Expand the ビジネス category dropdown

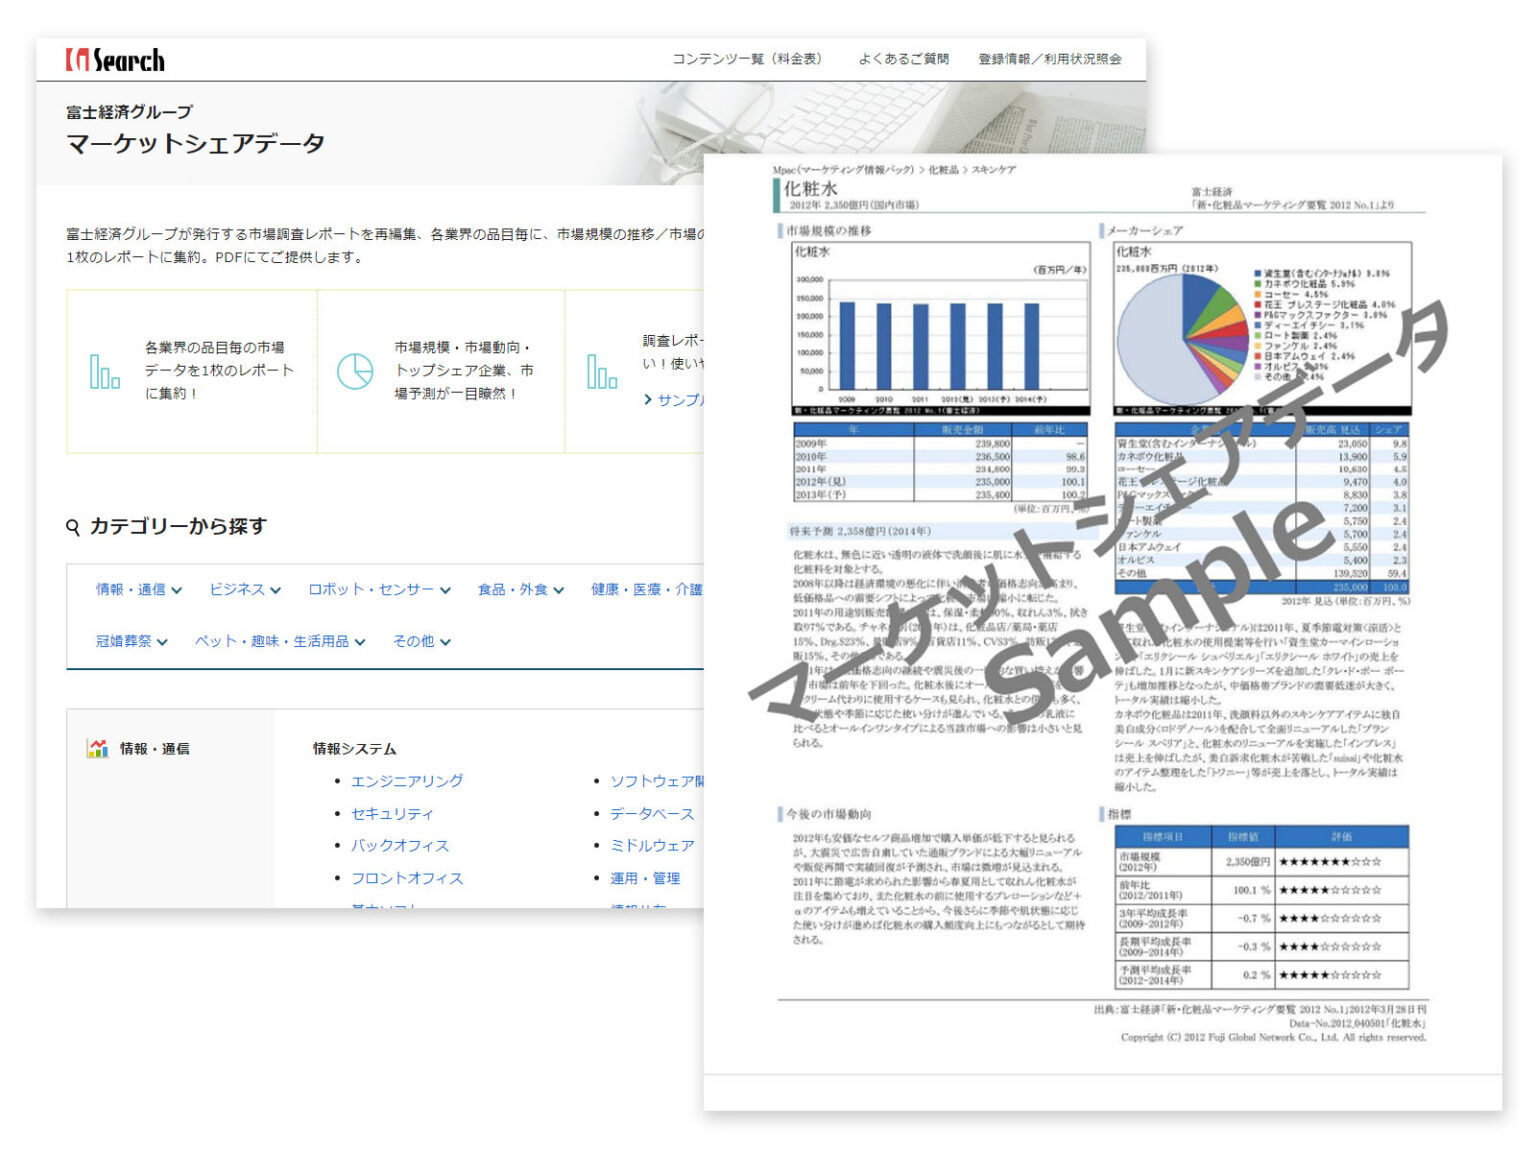coord(244,590)
